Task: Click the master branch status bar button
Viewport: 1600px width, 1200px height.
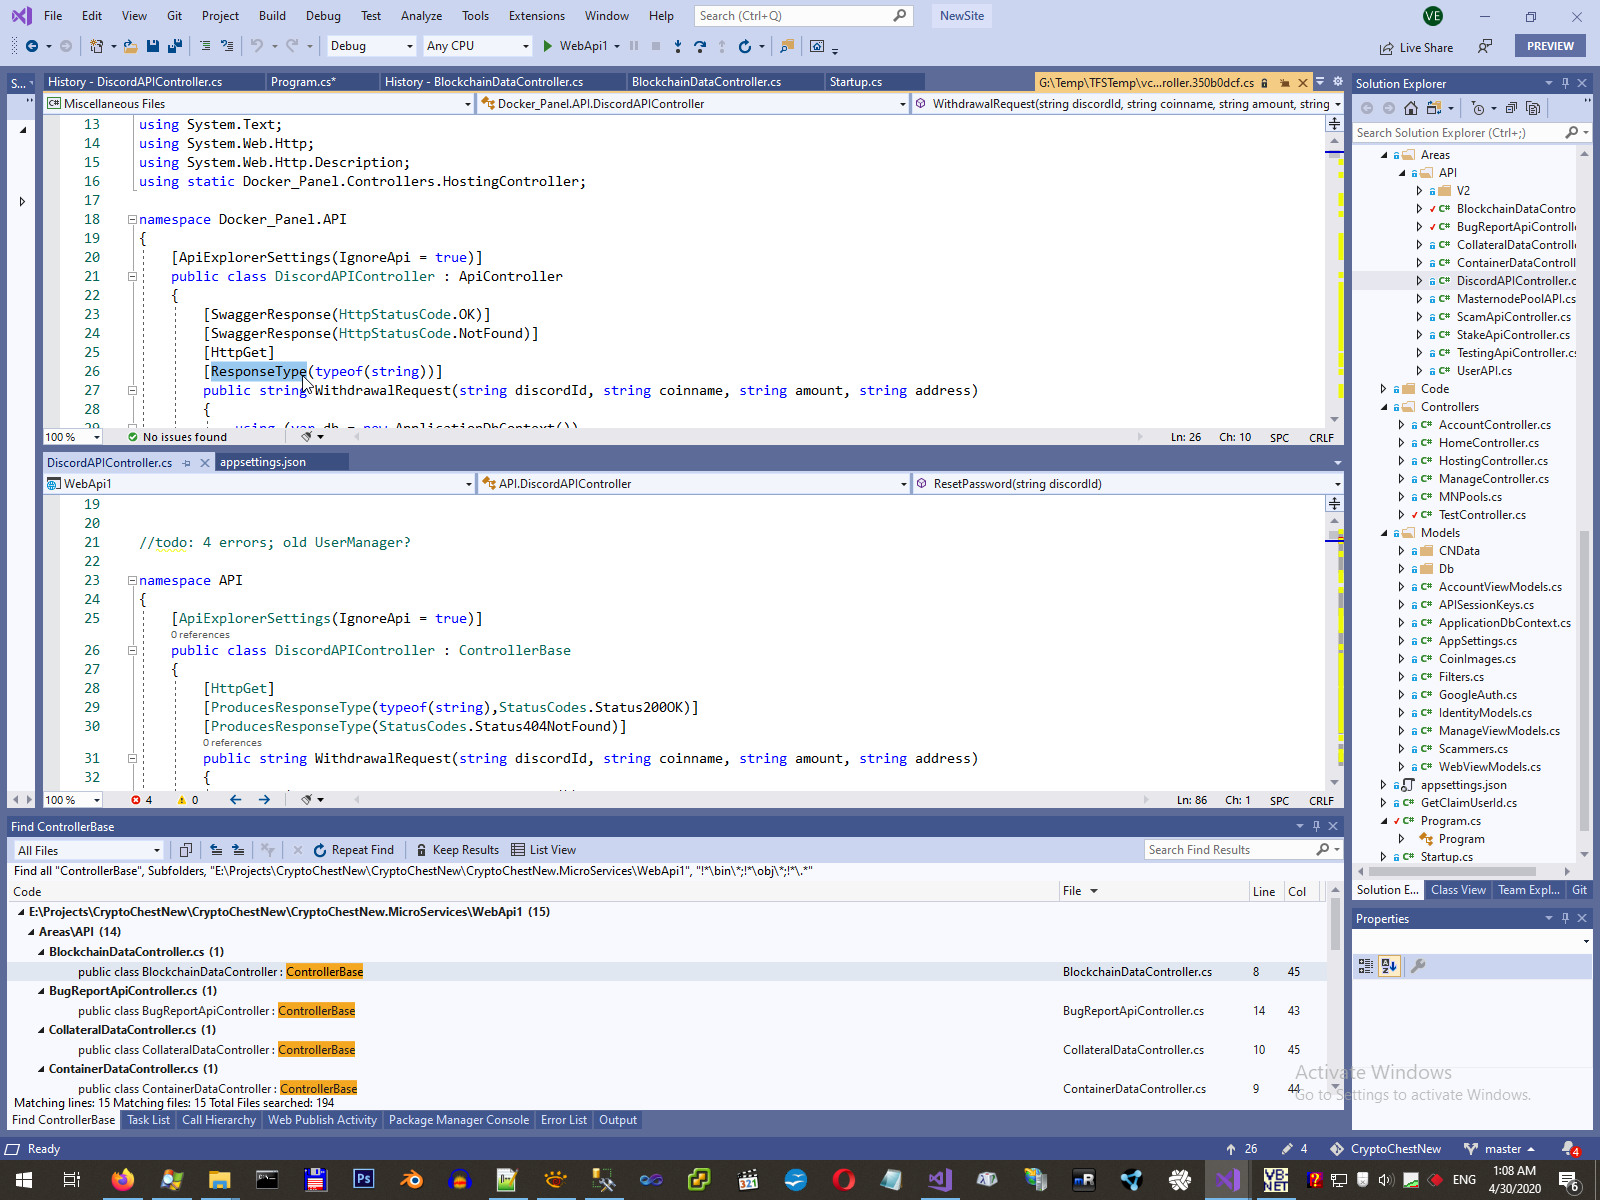Action: tap(1498, 1149)
